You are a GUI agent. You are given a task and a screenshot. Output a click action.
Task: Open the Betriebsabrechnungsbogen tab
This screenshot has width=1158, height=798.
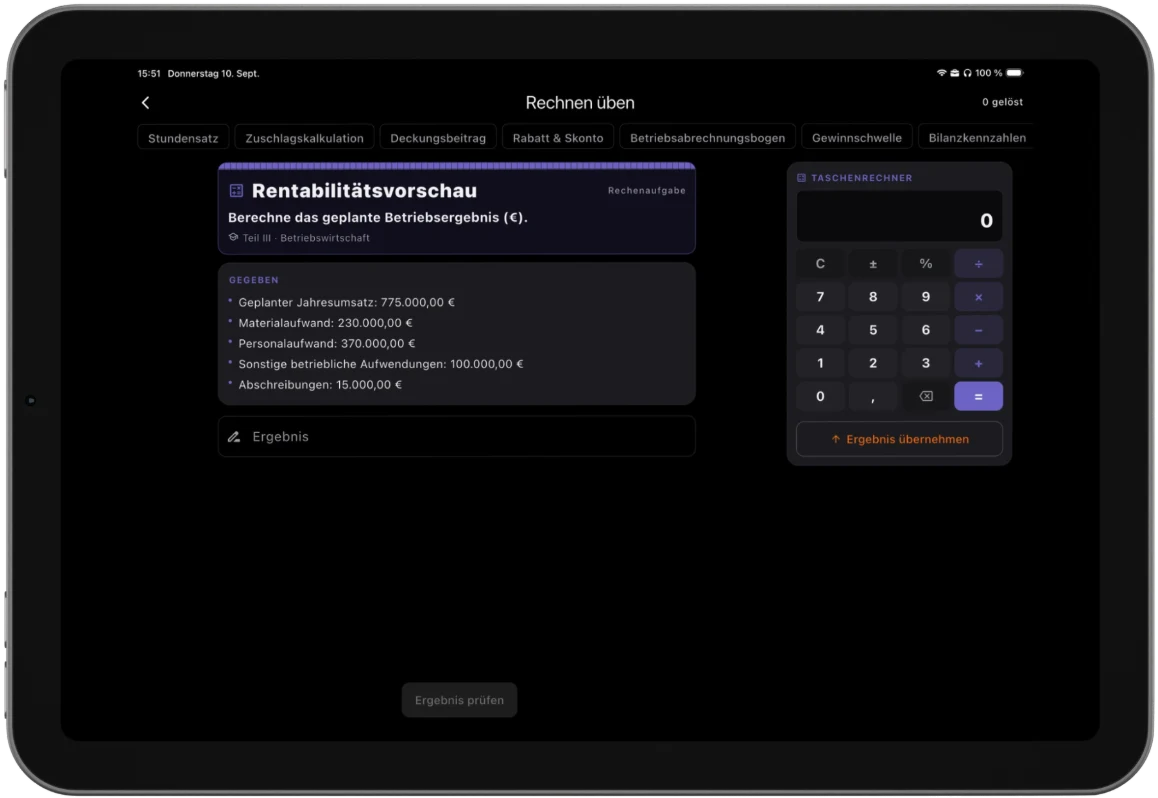pos(708,138)
